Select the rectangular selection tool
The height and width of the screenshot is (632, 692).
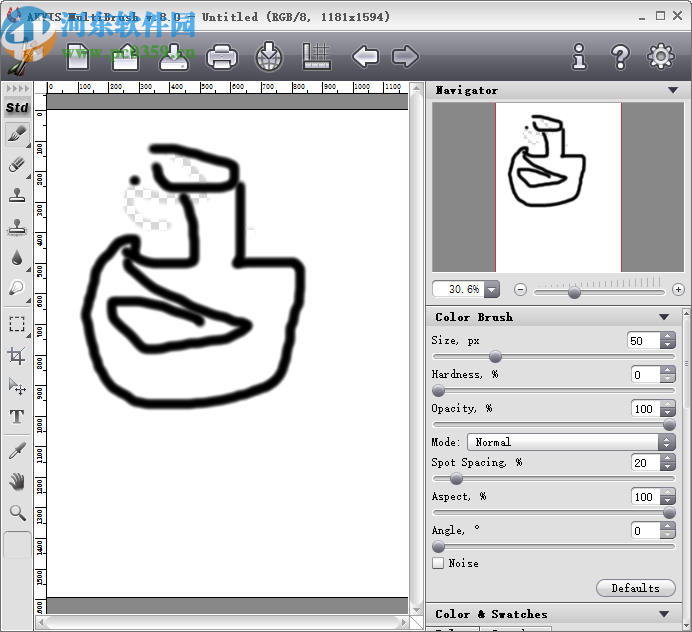[17, 324]
